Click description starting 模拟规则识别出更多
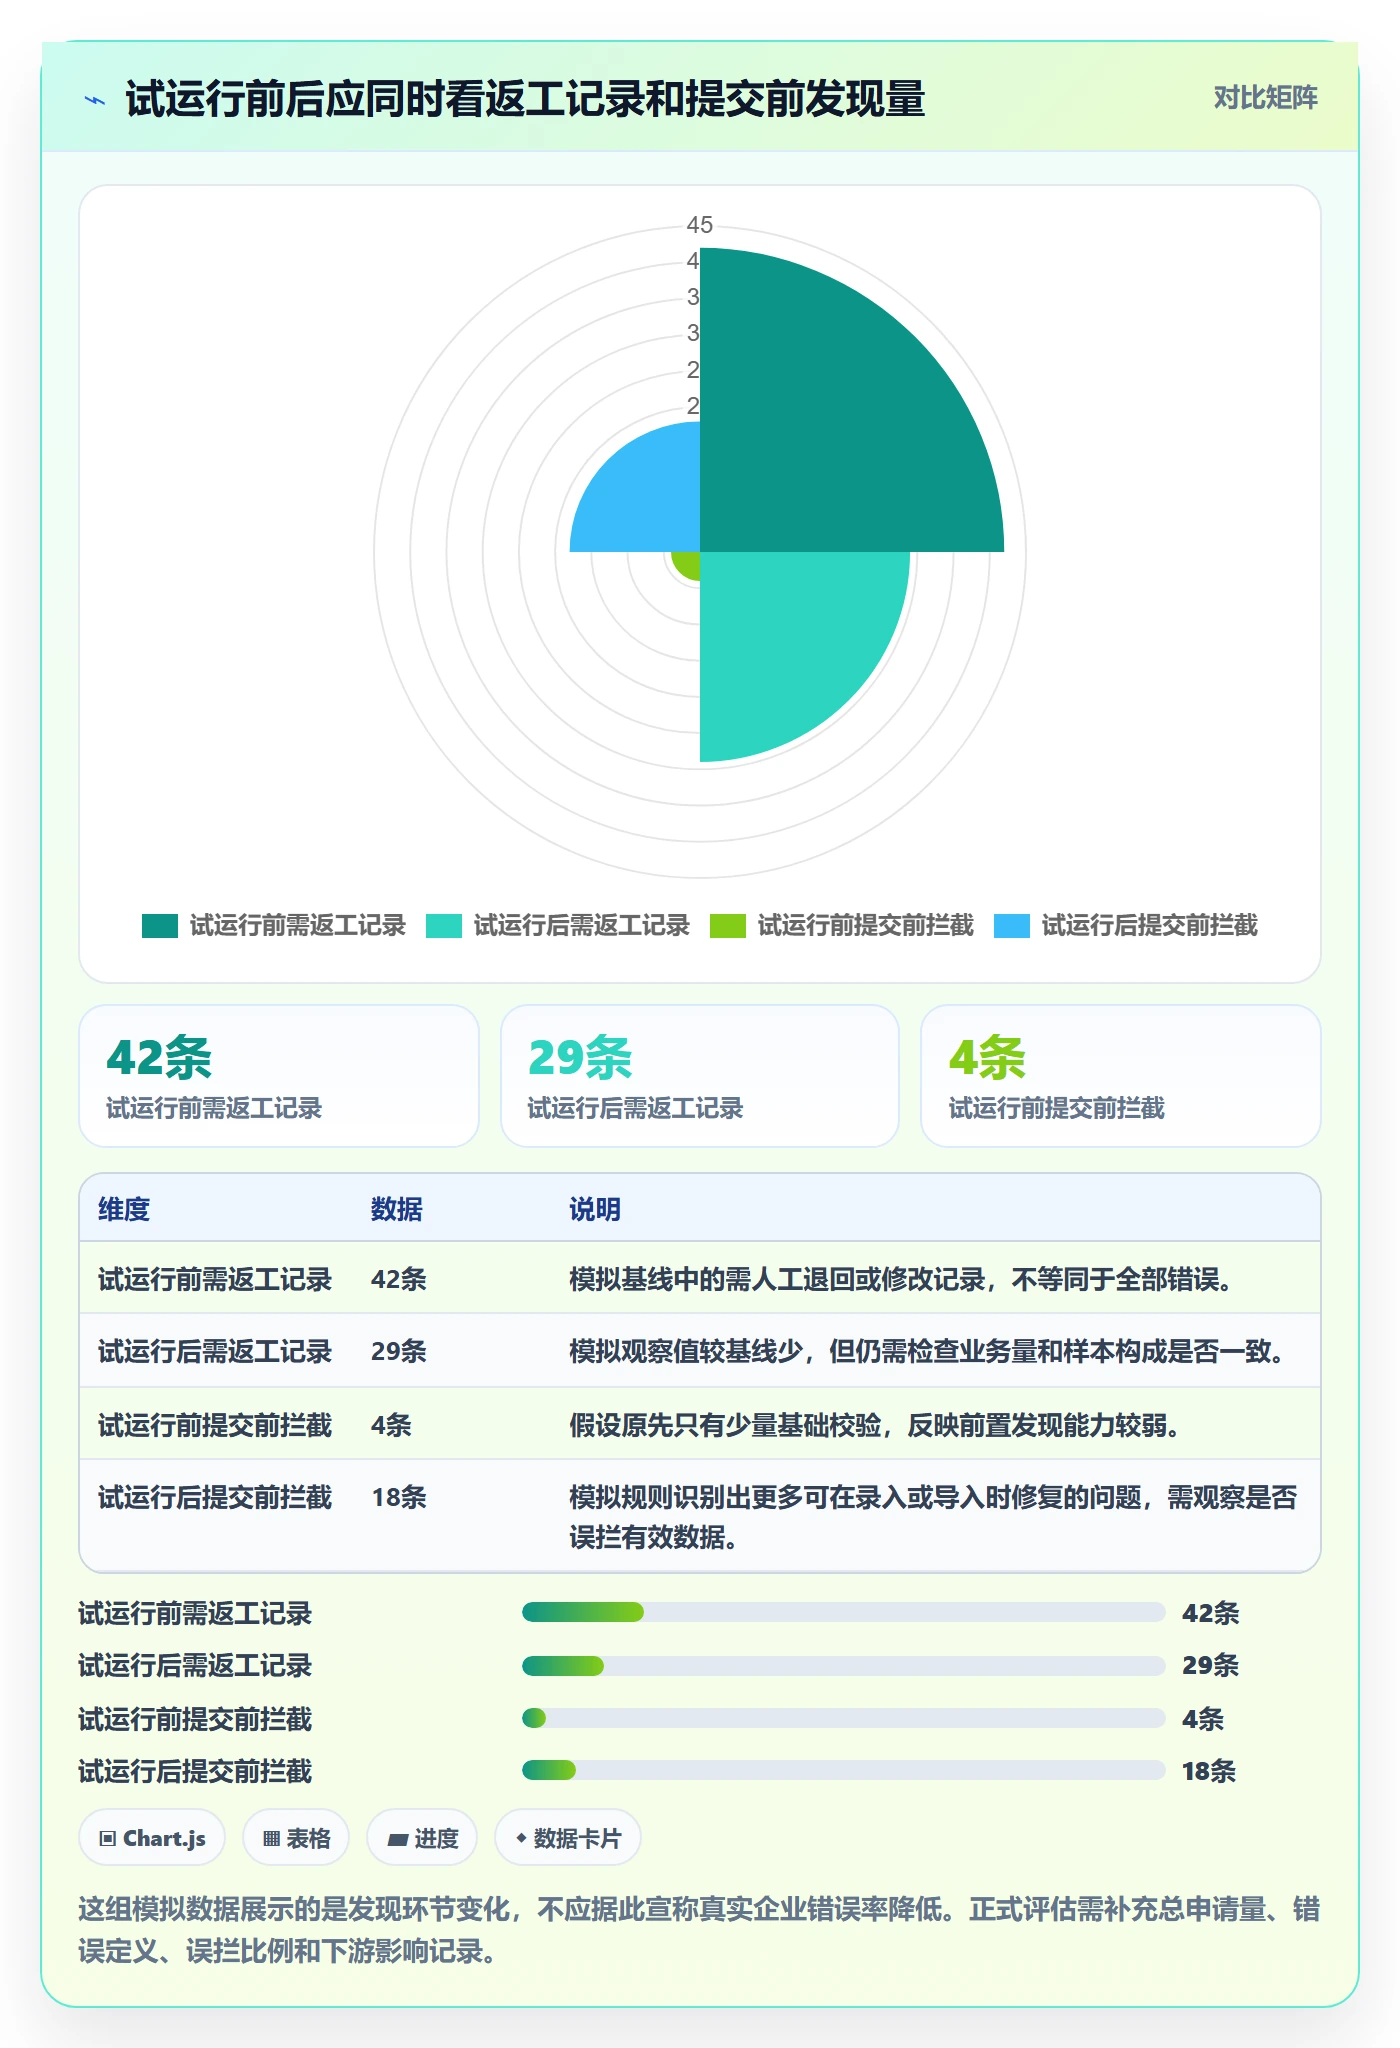Image resolution: width=1400 pixels, height=2048 pixels. tap(933, 1517)
